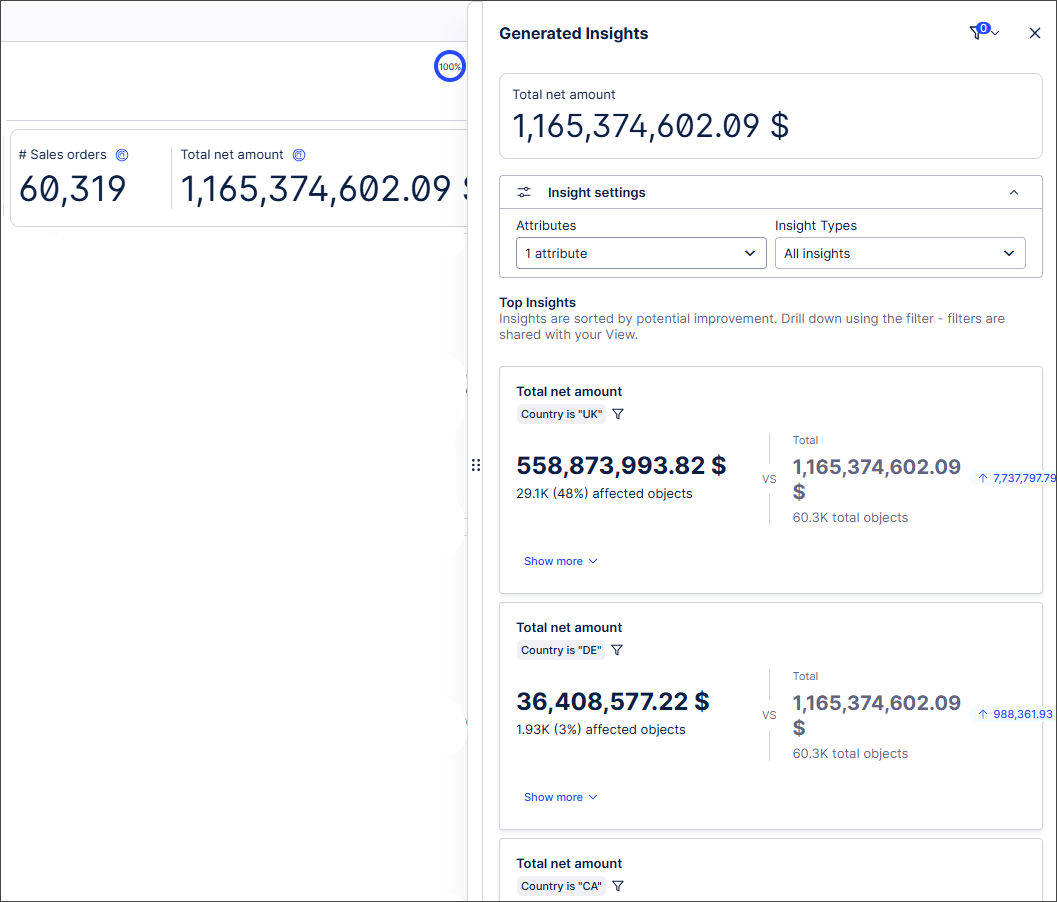Click the Total net amount summary card in panel

[771, 116]
